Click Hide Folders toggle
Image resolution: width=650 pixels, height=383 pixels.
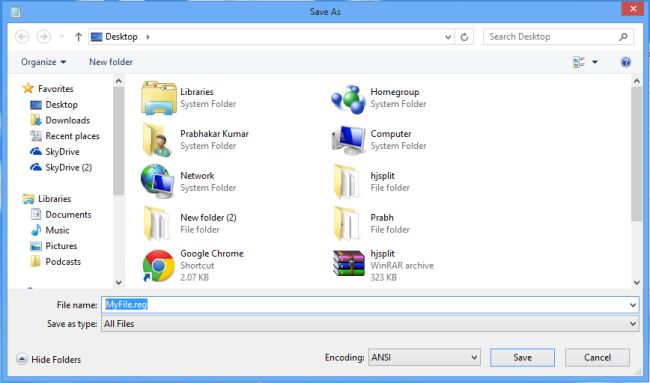tap(49, 359)
